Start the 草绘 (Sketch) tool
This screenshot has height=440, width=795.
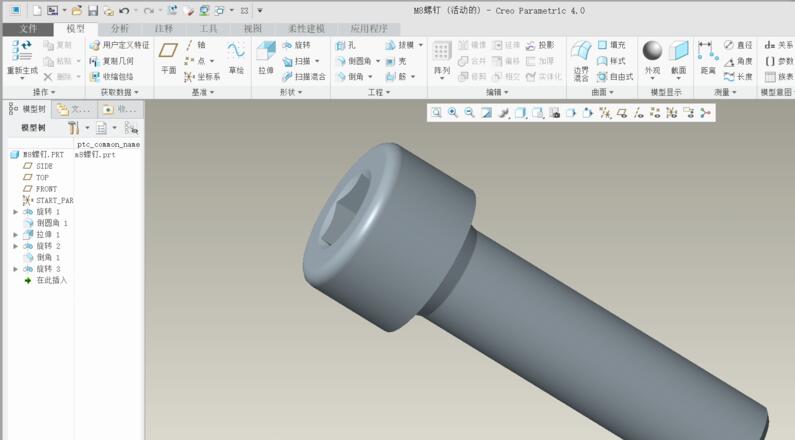click(x=236, y=58)
